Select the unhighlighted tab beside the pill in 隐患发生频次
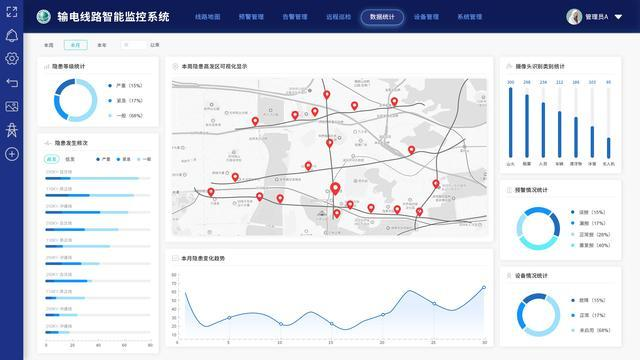Viewport: 640px width, 360px height. point(70,159)
